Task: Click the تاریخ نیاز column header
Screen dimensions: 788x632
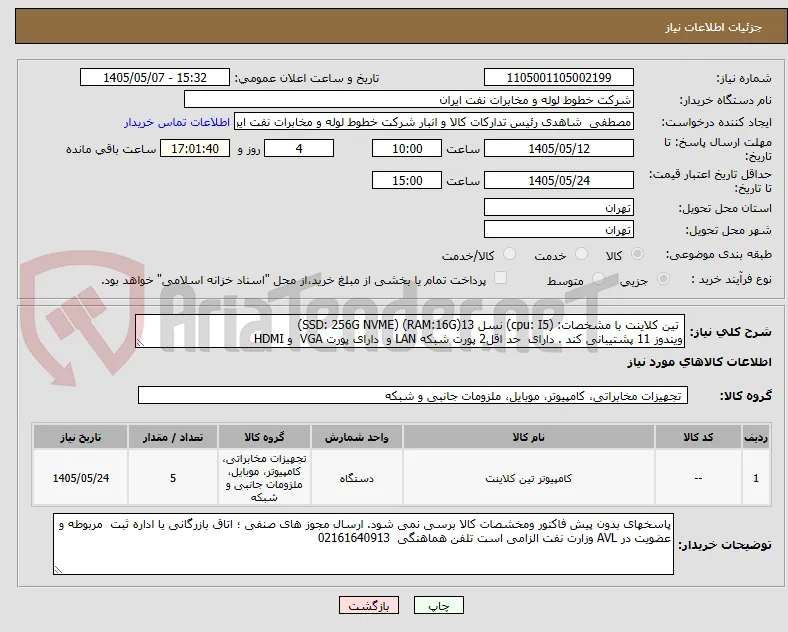Action: point(80,437)
